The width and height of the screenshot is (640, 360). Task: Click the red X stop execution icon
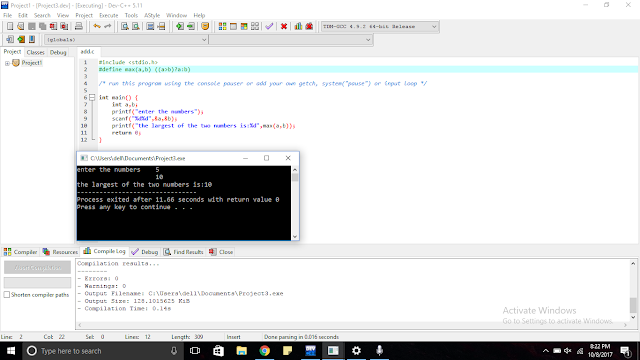[284, 27]
